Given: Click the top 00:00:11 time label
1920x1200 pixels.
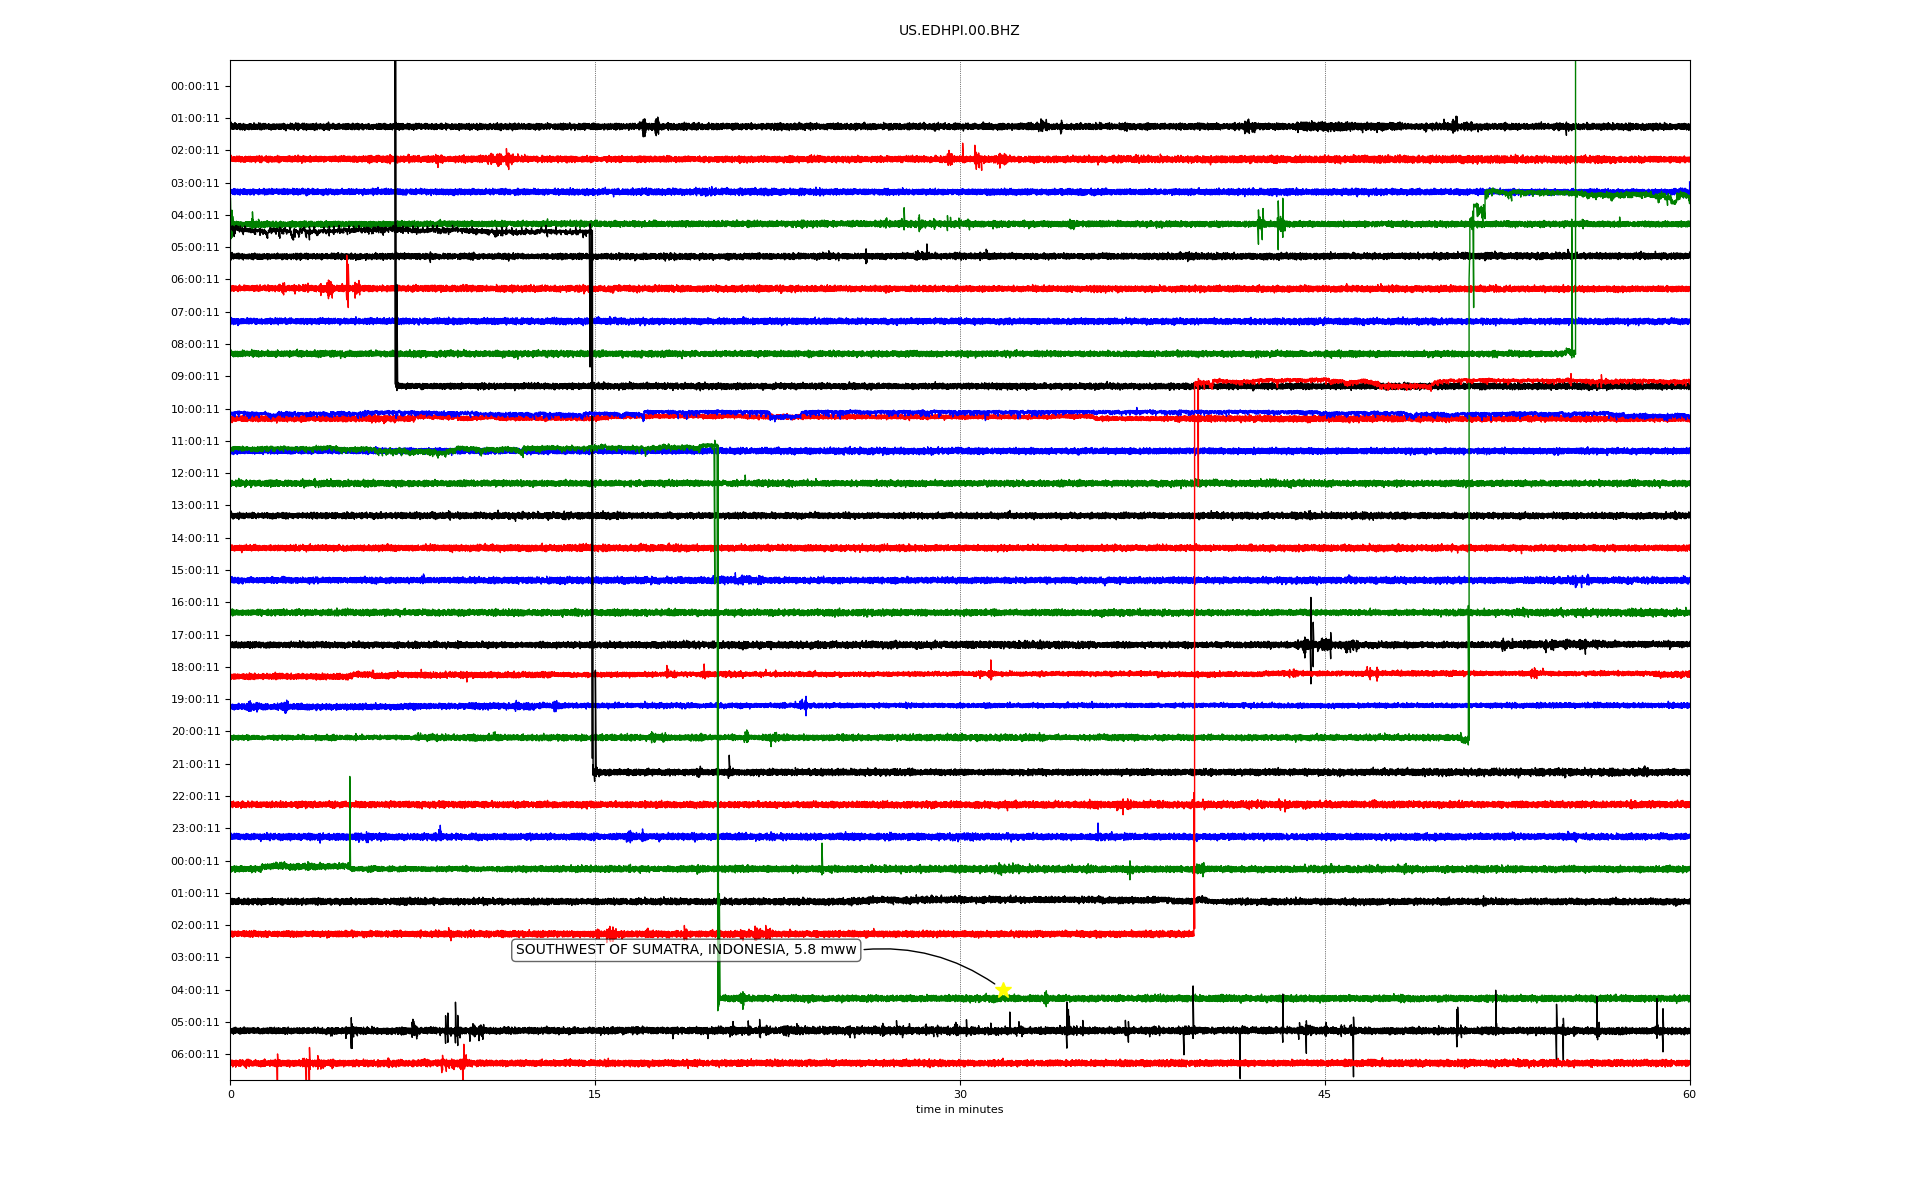Looking at the screenshot, I should click(195, 87).
